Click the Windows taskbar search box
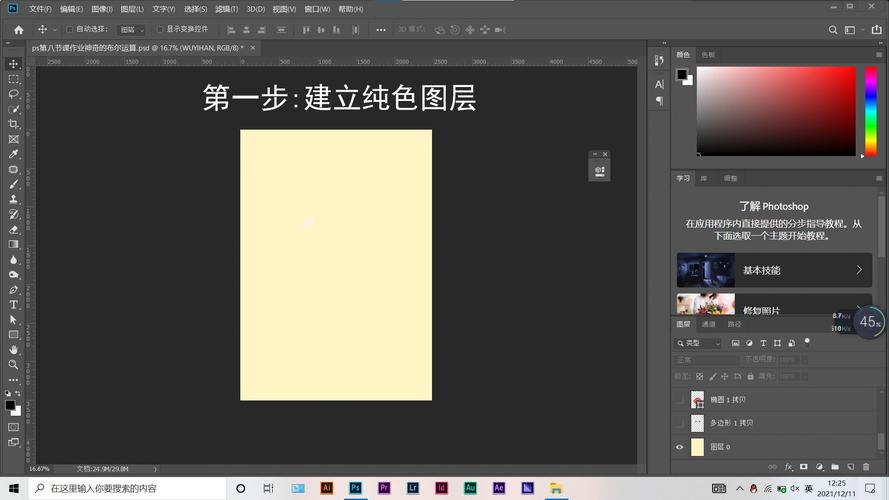The width and height of the screenshot is (889, 500). 127,488
